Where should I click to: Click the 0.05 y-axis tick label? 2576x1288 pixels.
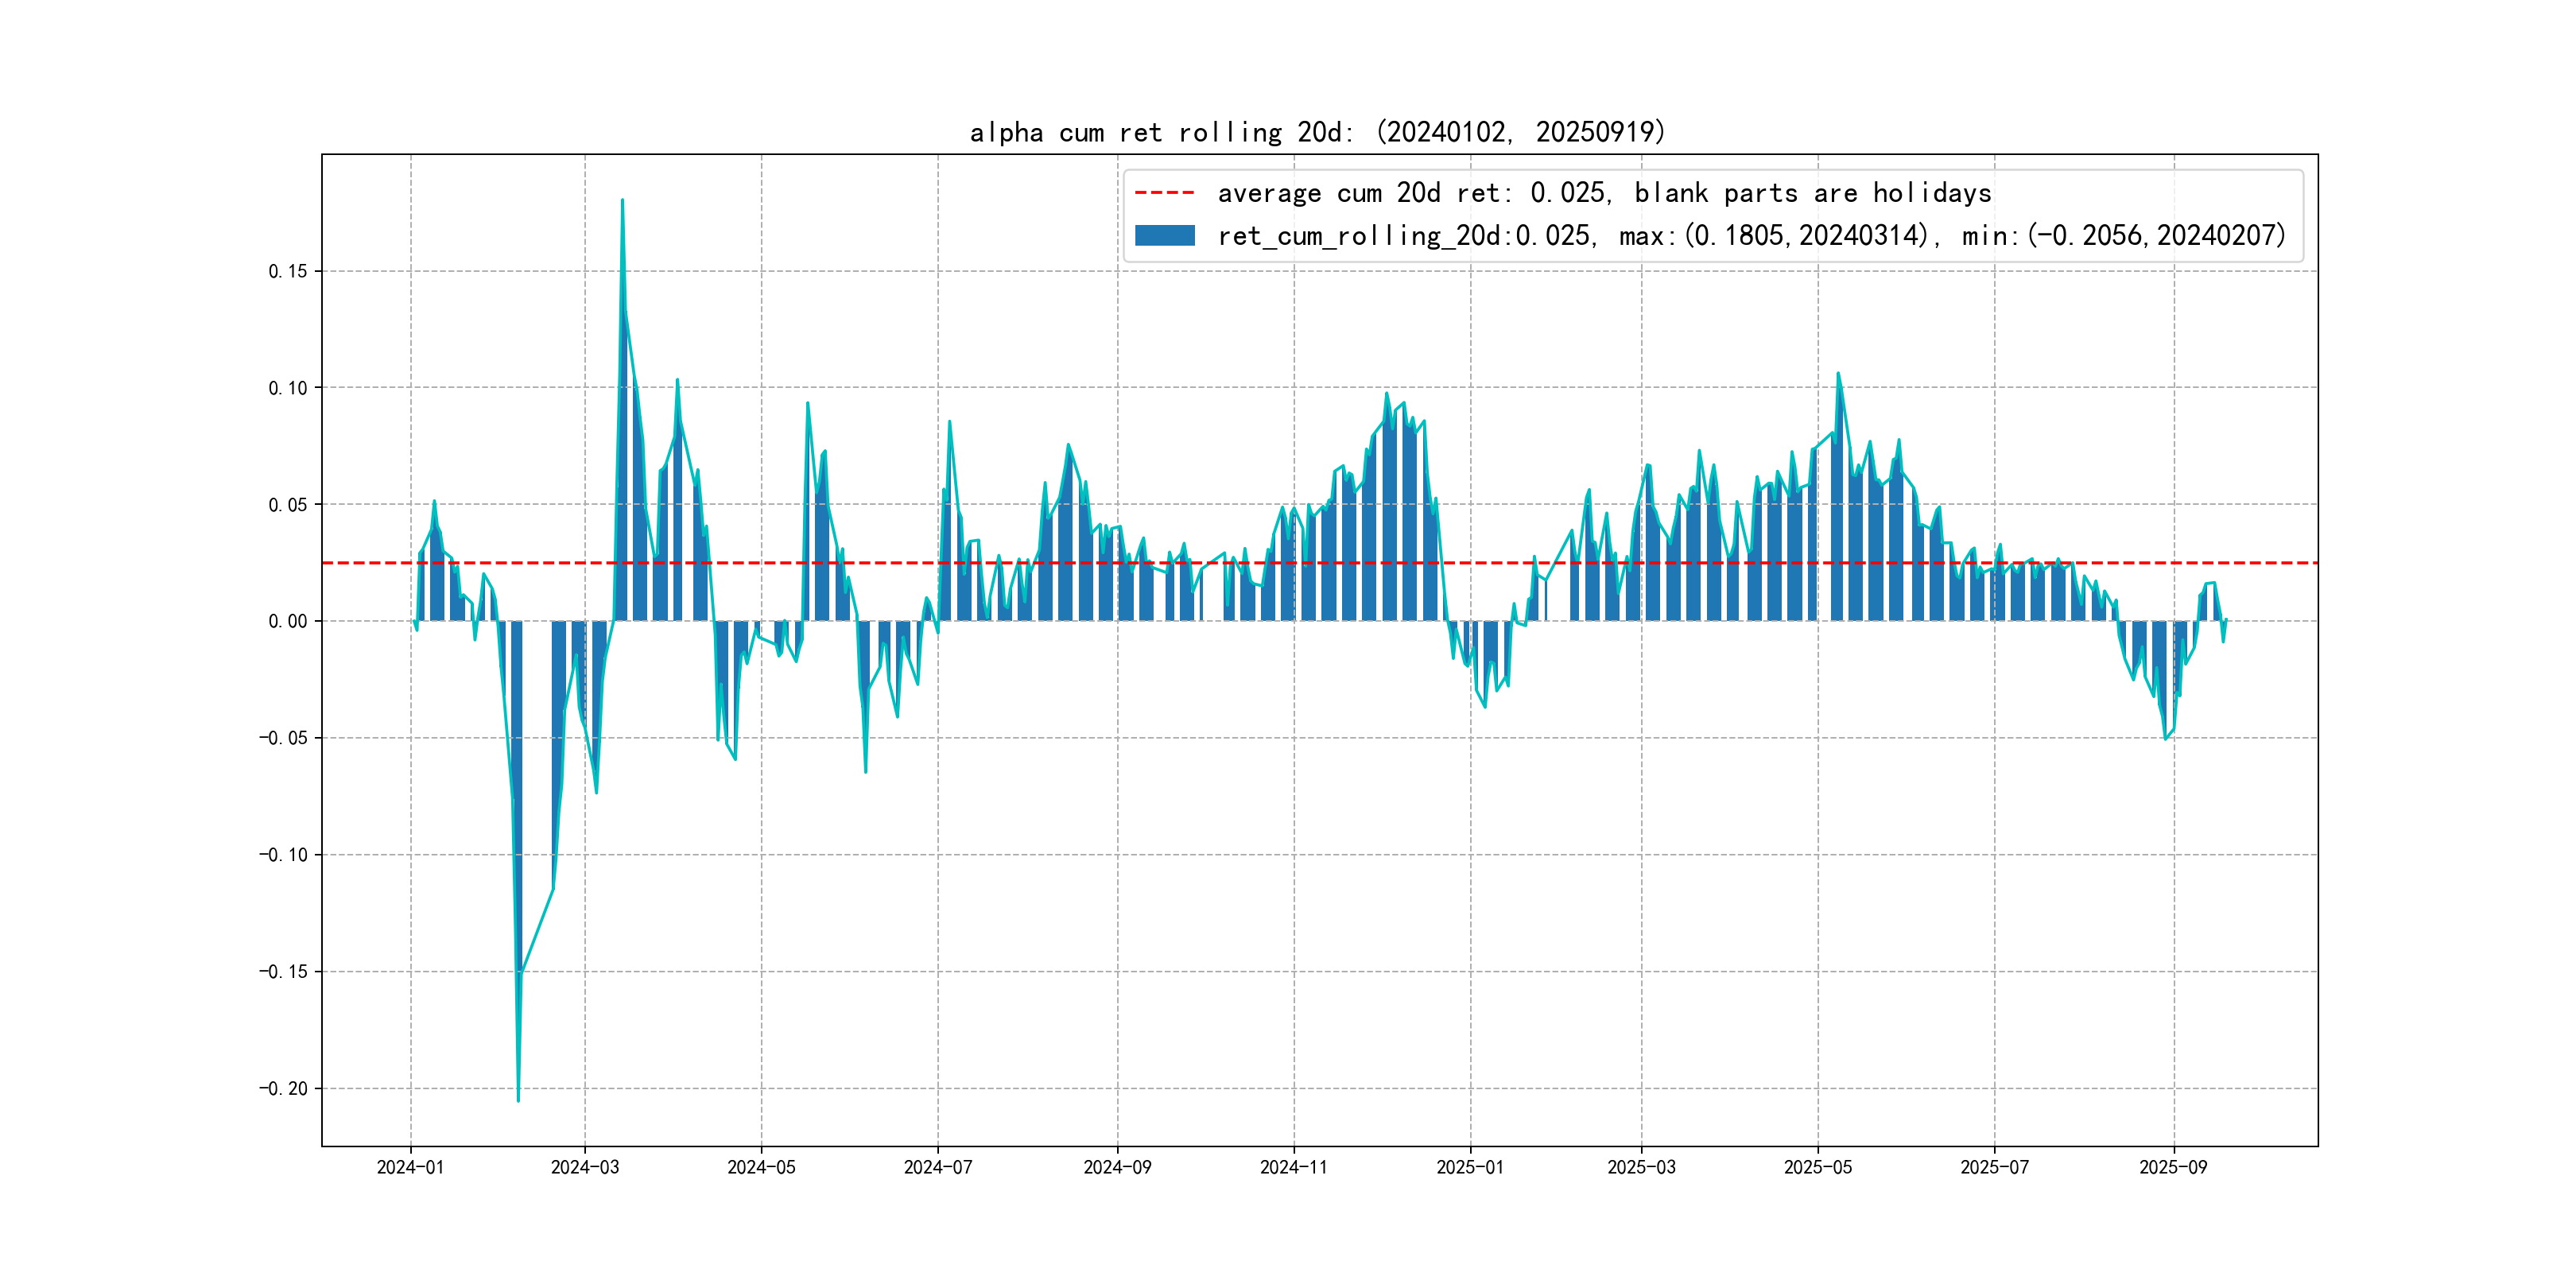(x=288, y=504)
